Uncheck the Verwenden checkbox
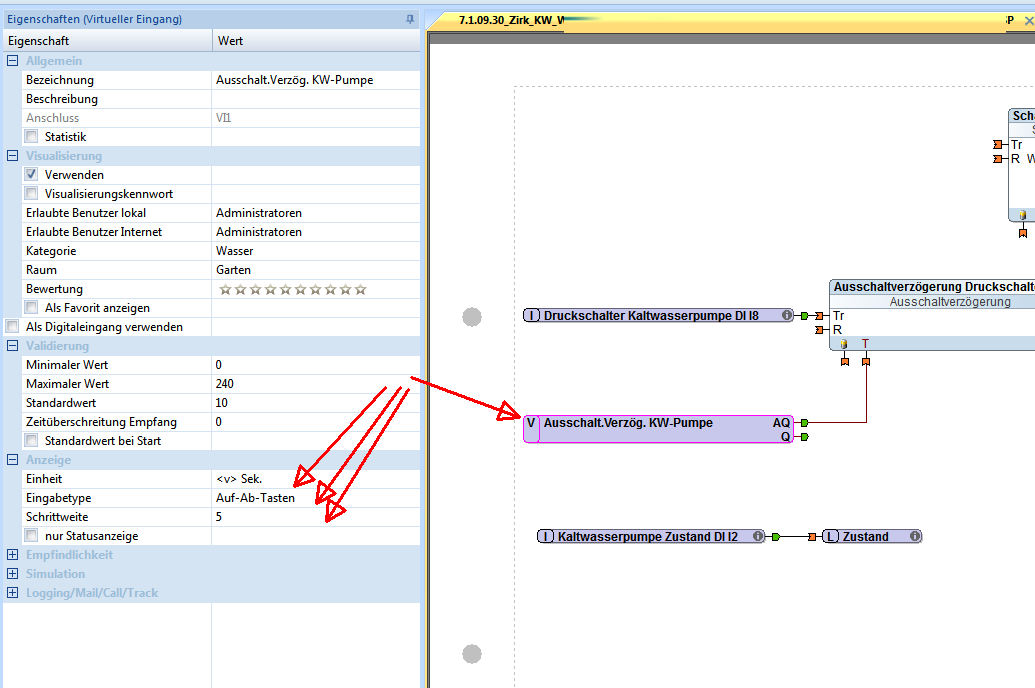This screenshot has width=1035, height=688. 31,174
